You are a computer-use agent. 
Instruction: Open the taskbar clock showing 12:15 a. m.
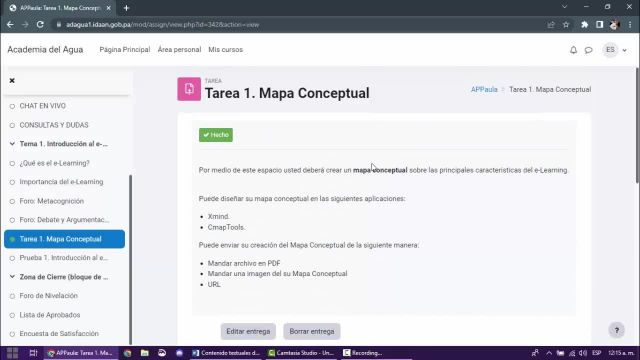(x=621, y=353)
